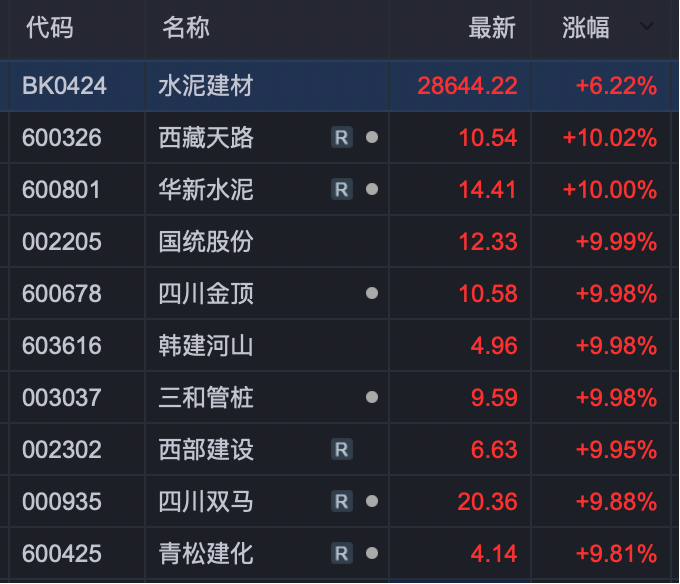Click the gray dot on 四川双马 row

click(x=372, y=501)
